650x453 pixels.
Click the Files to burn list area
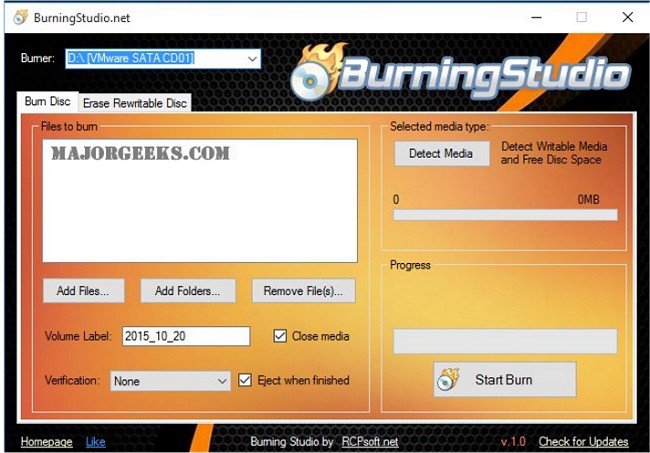point(200,201)
